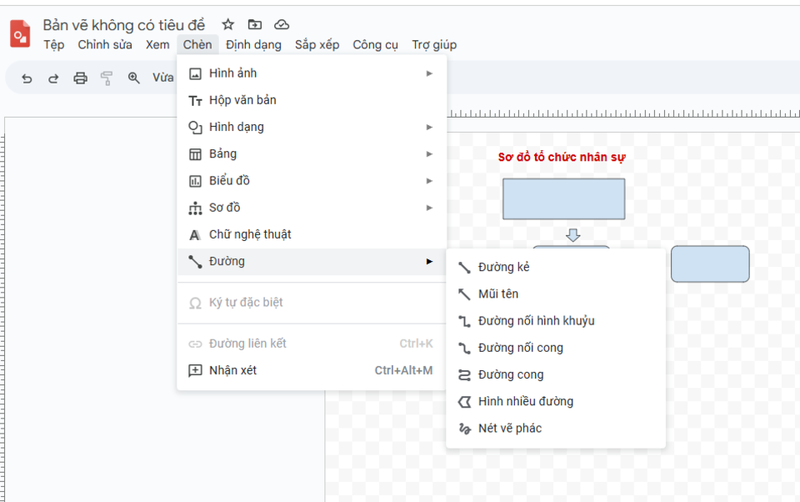Select the large top blue rectangle

564,199
